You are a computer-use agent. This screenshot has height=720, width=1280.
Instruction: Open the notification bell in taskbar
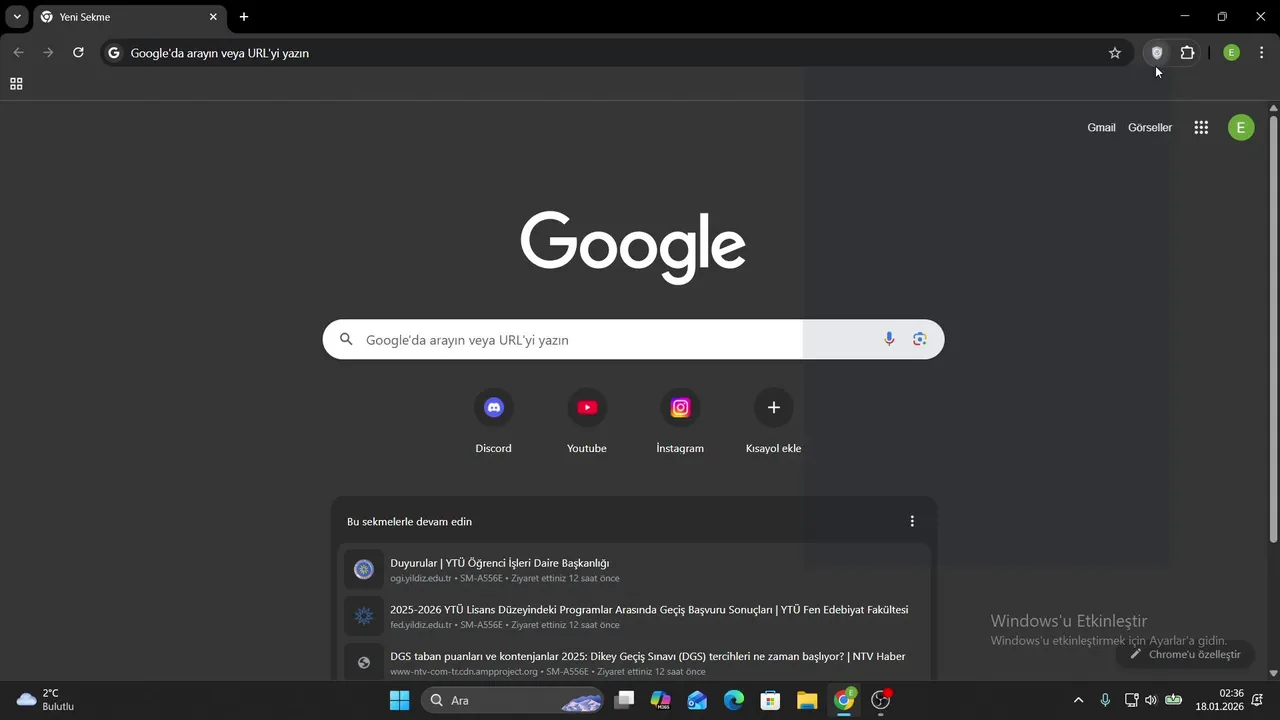click(x=1257, y=700)
